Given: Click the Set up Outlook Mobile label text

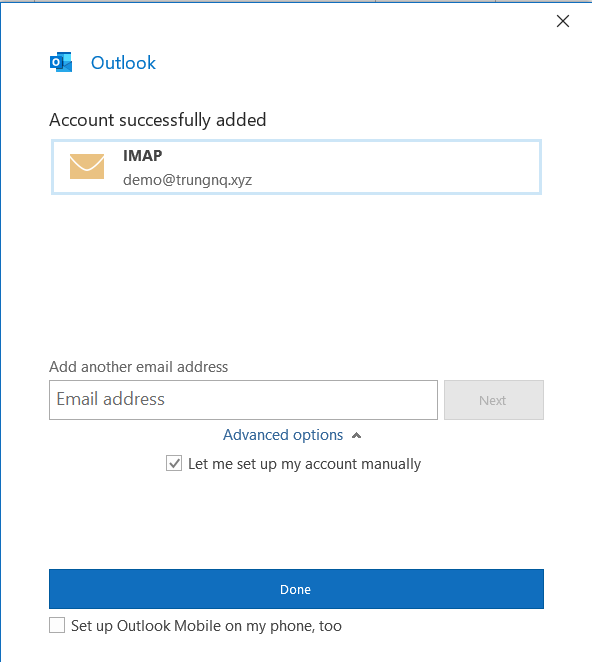Looking at the screenshot, I should pos(206,626).
